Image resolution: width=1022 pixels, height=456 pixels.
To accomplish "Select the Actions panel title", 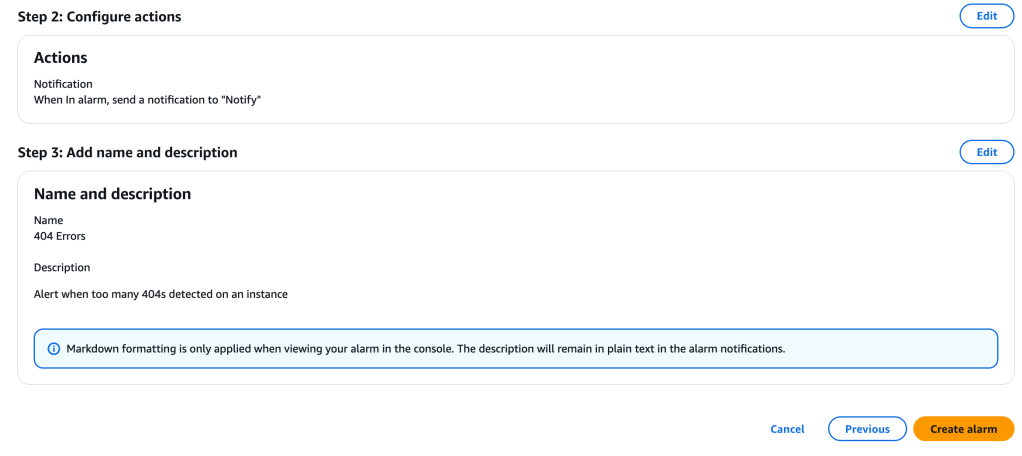I will (x=60, y=58).
